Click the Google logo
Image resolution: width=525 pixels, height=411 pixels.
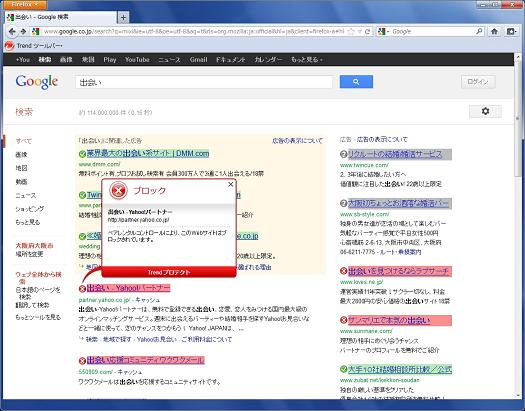(x=37, y=82)
